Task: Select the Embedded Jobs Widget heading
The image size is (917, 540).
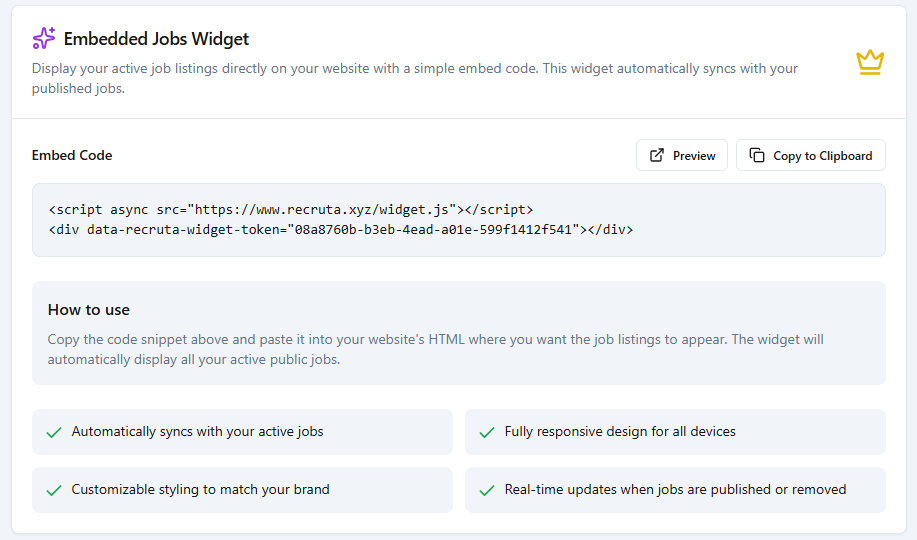Action: (x=156, y=39)
